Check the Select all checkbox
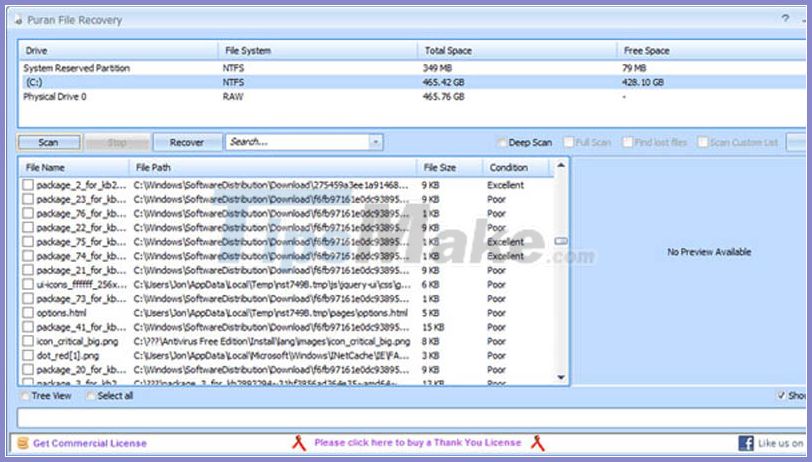This screenshot has height=462, width=812. click(91, 396)
